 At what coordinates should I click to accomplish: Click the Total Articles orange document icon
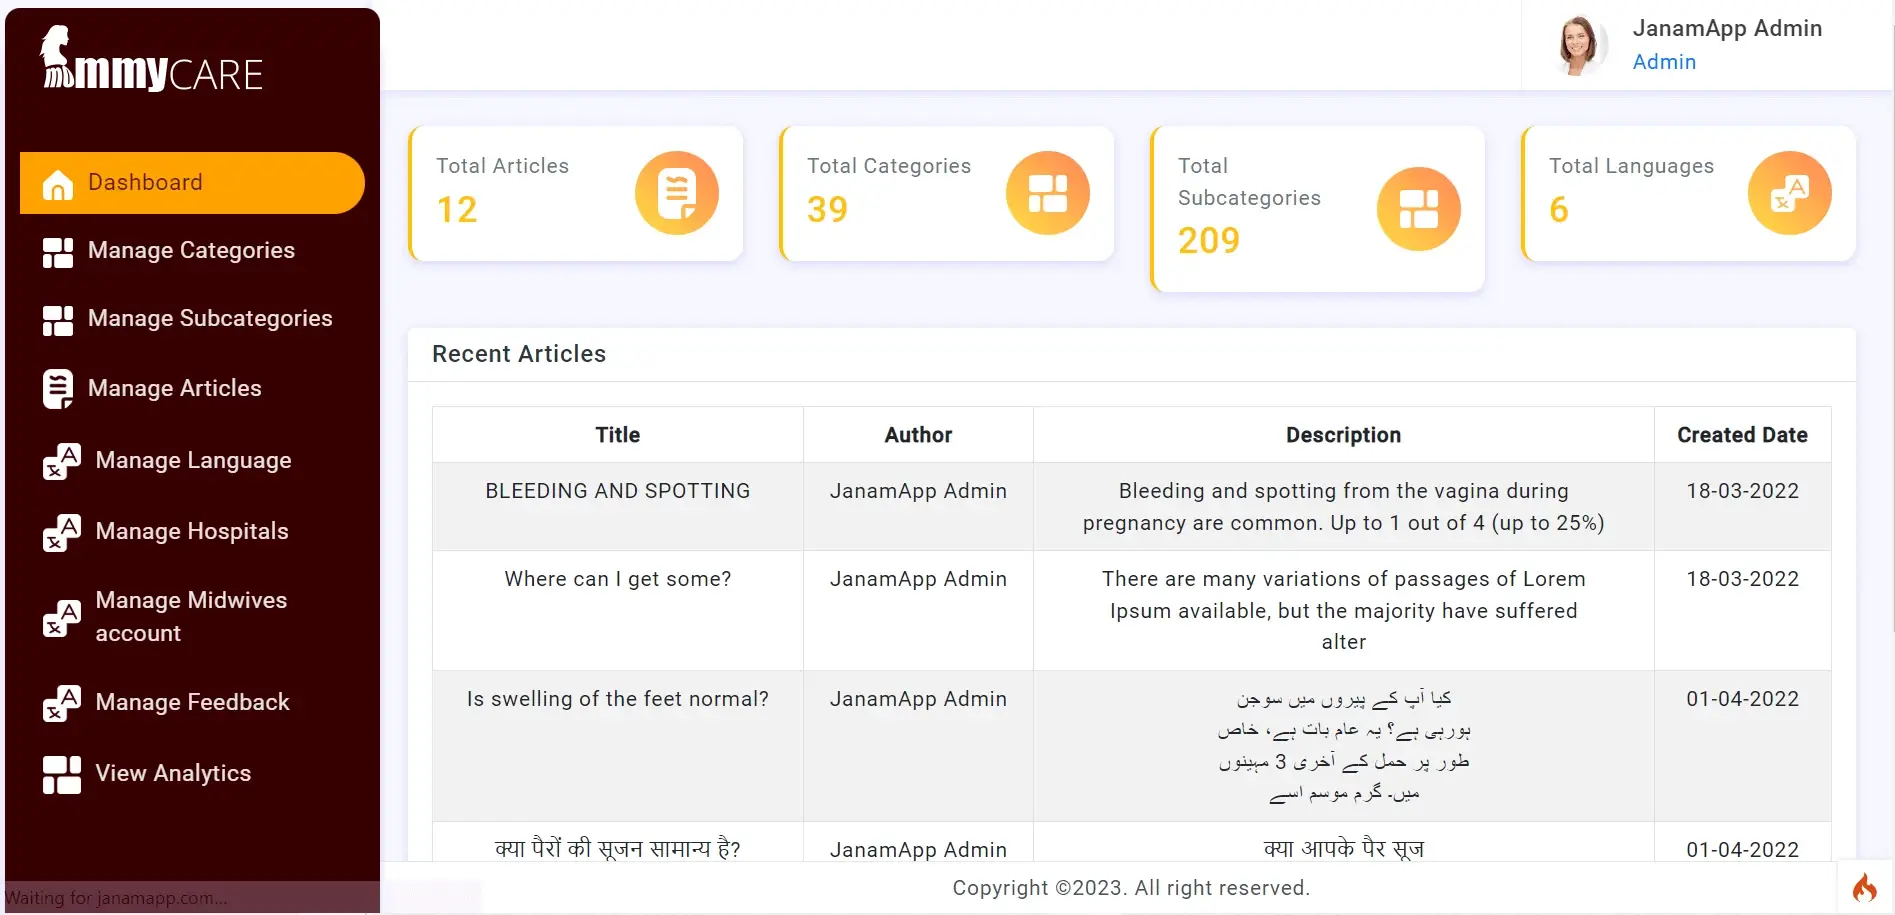pyautogui.click(x=677, y=193)
